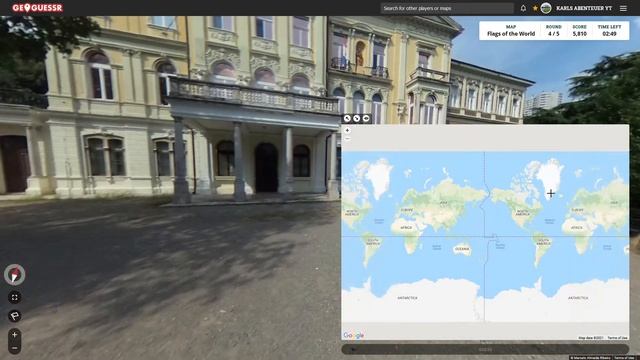Shrink the guess map with arrow icon

(x=356, y=118)
